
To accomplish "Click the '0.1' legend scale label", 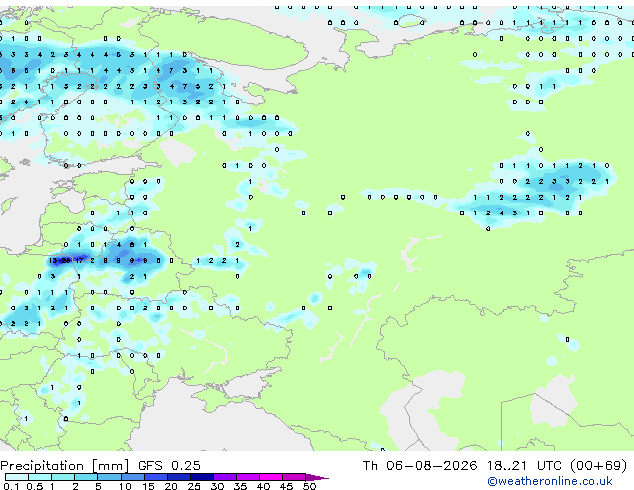I will (x=11, y=486).
